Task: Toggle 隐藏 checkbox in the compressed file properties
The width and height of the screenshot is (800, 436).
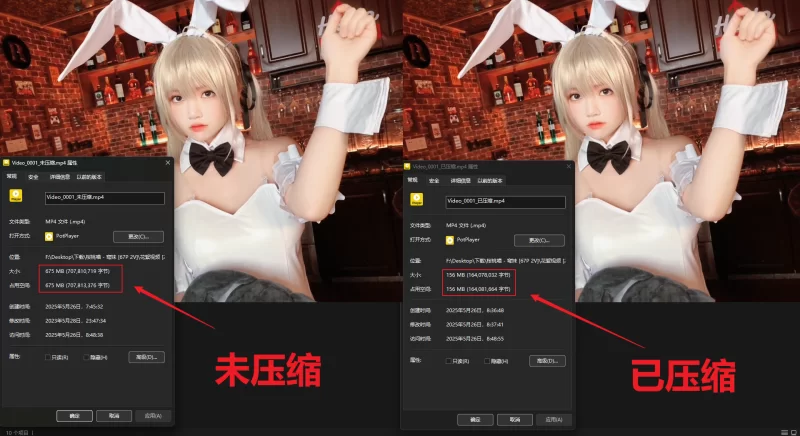Action: [x=487, y=360]
